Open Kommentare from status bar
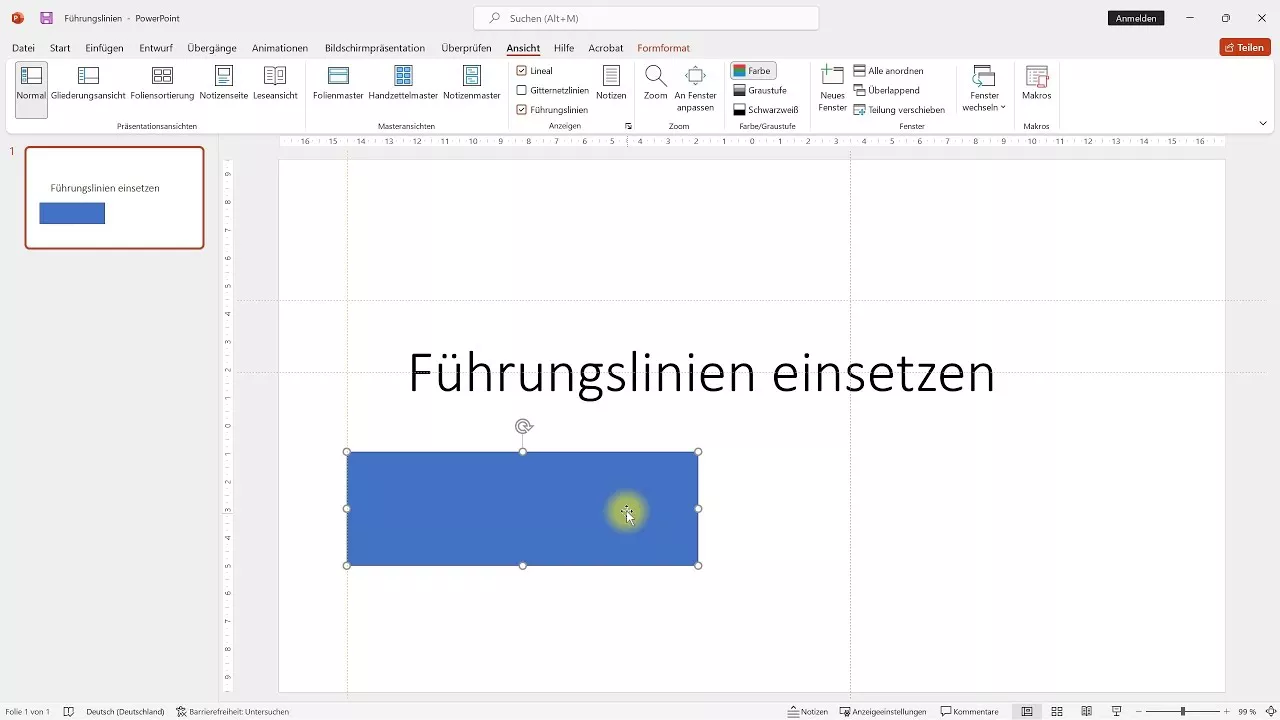 (970, 712)
